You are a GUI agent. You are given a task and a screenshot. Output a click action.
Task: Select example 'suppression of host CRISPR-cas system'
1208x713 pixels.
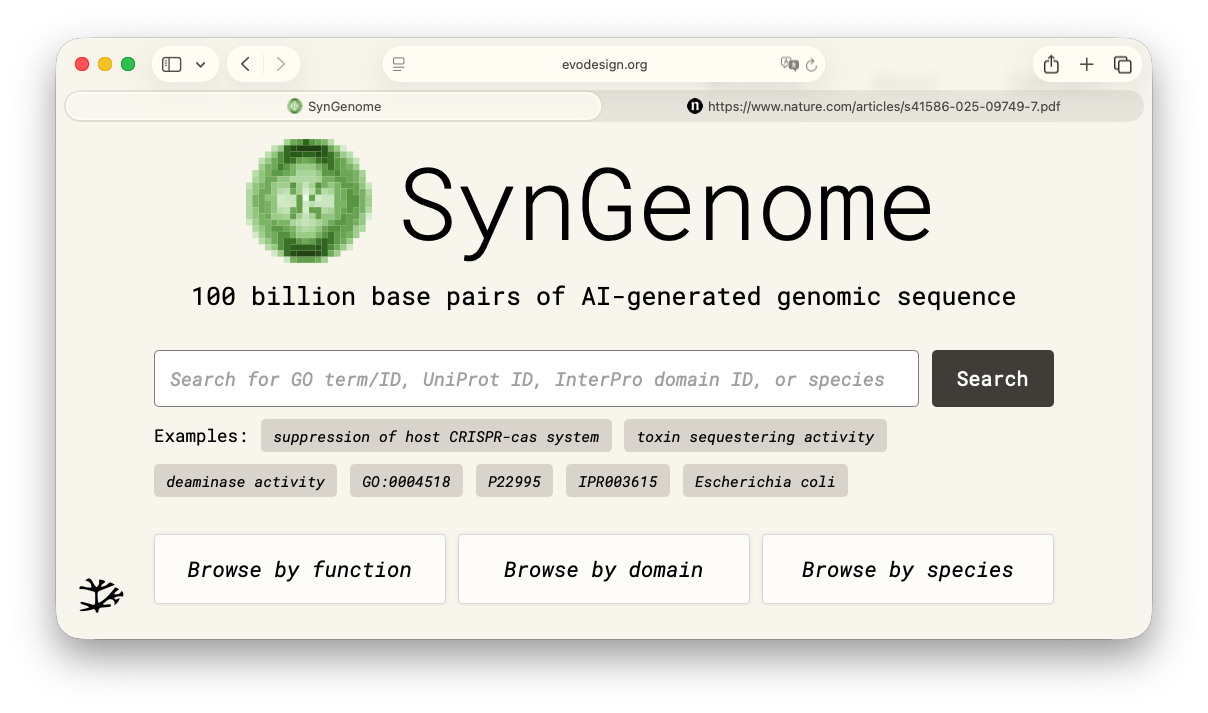(436, 436)
